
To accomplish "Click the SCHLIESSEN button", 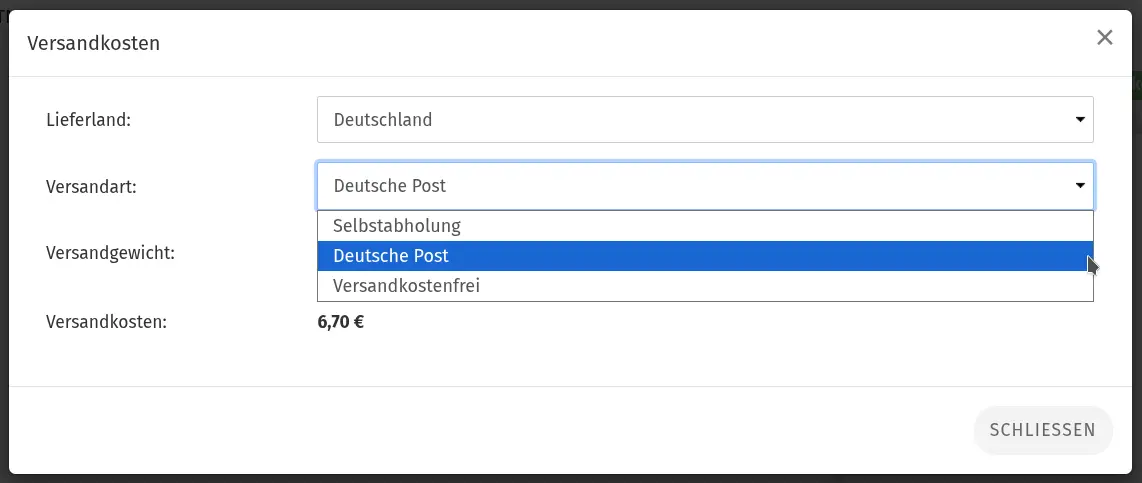I will (x=1042, y=430).
